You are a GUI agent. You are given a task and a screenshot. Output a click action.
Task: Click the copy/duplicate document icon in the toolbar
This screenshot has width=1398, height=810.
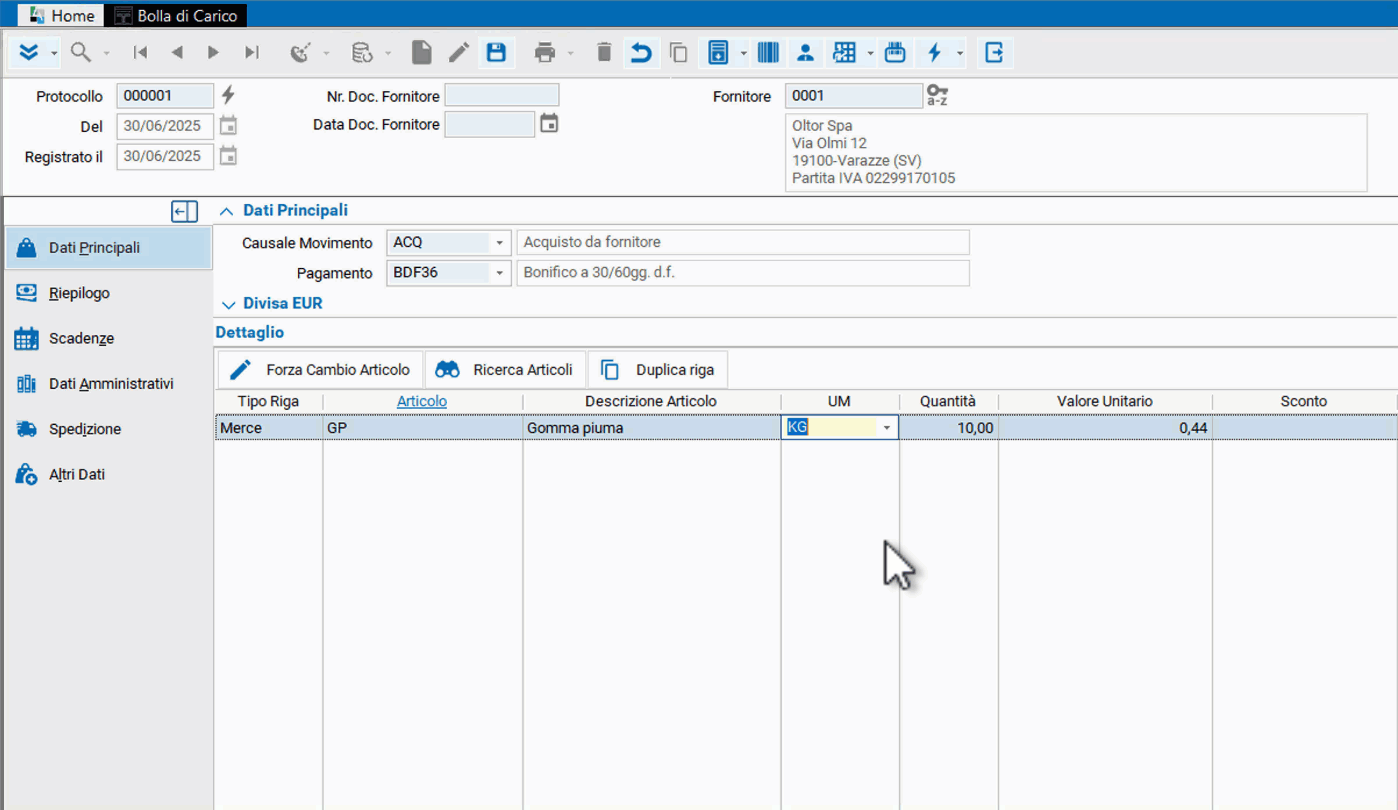click(x=678, y=53)
